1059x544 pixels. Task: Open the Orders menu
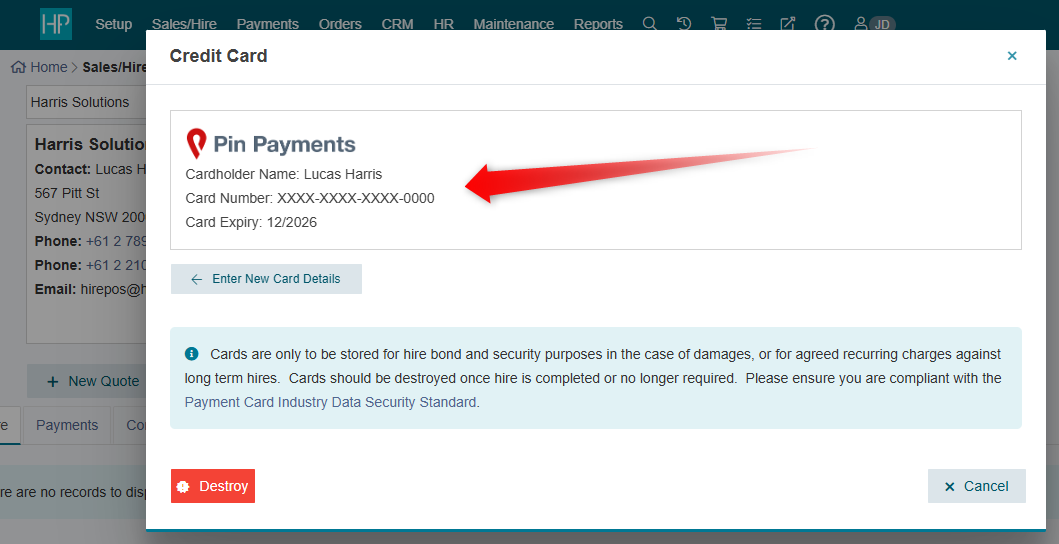pyautogui.click(x=340, y=24)
